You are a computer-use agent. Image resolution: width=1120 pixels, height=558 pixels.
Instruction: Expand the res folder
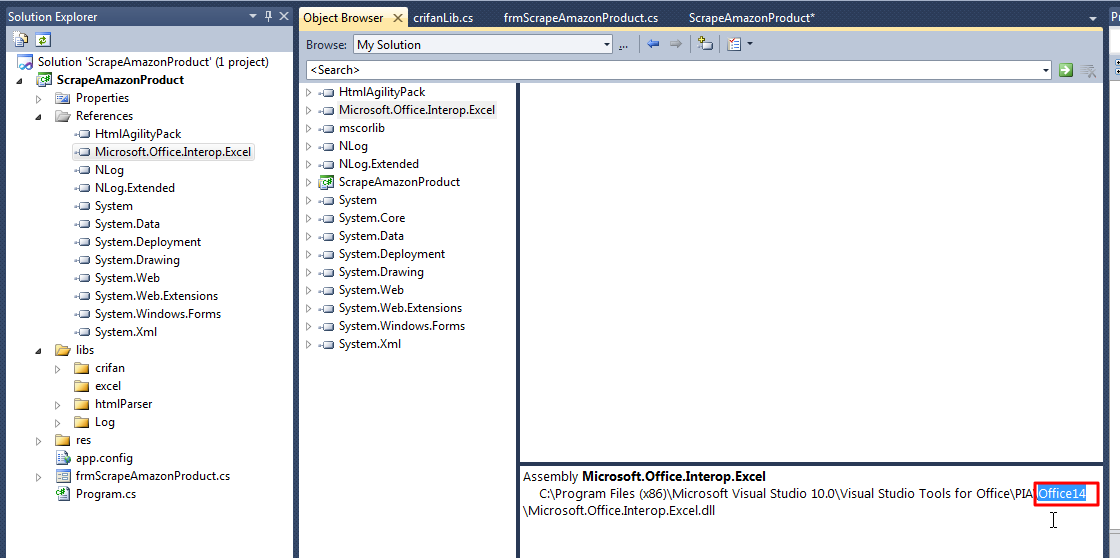point(39,441)
